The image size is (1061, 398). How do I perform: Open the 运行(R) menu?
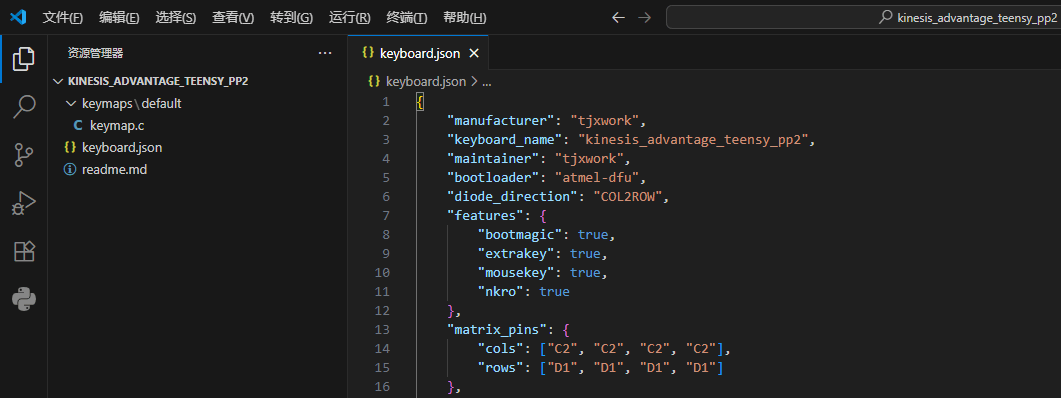(350, 18)
